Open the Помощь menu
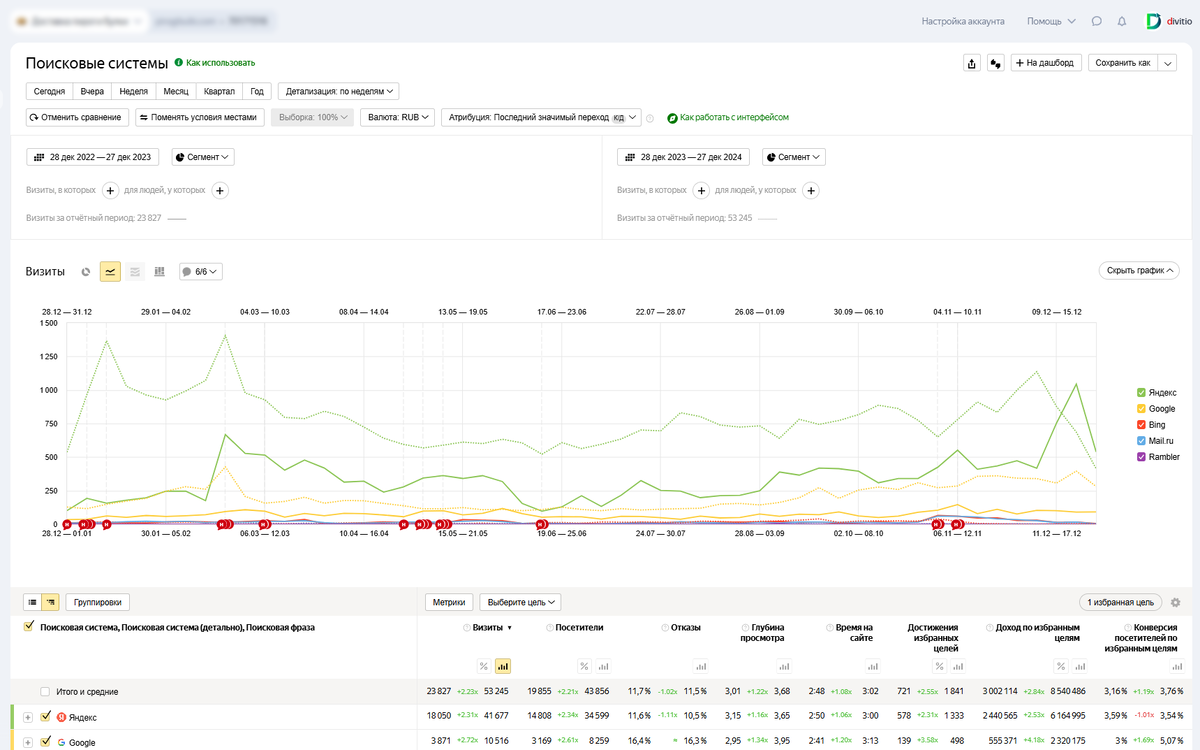This screenshot has width=1200, height=750. (1051, 21)
